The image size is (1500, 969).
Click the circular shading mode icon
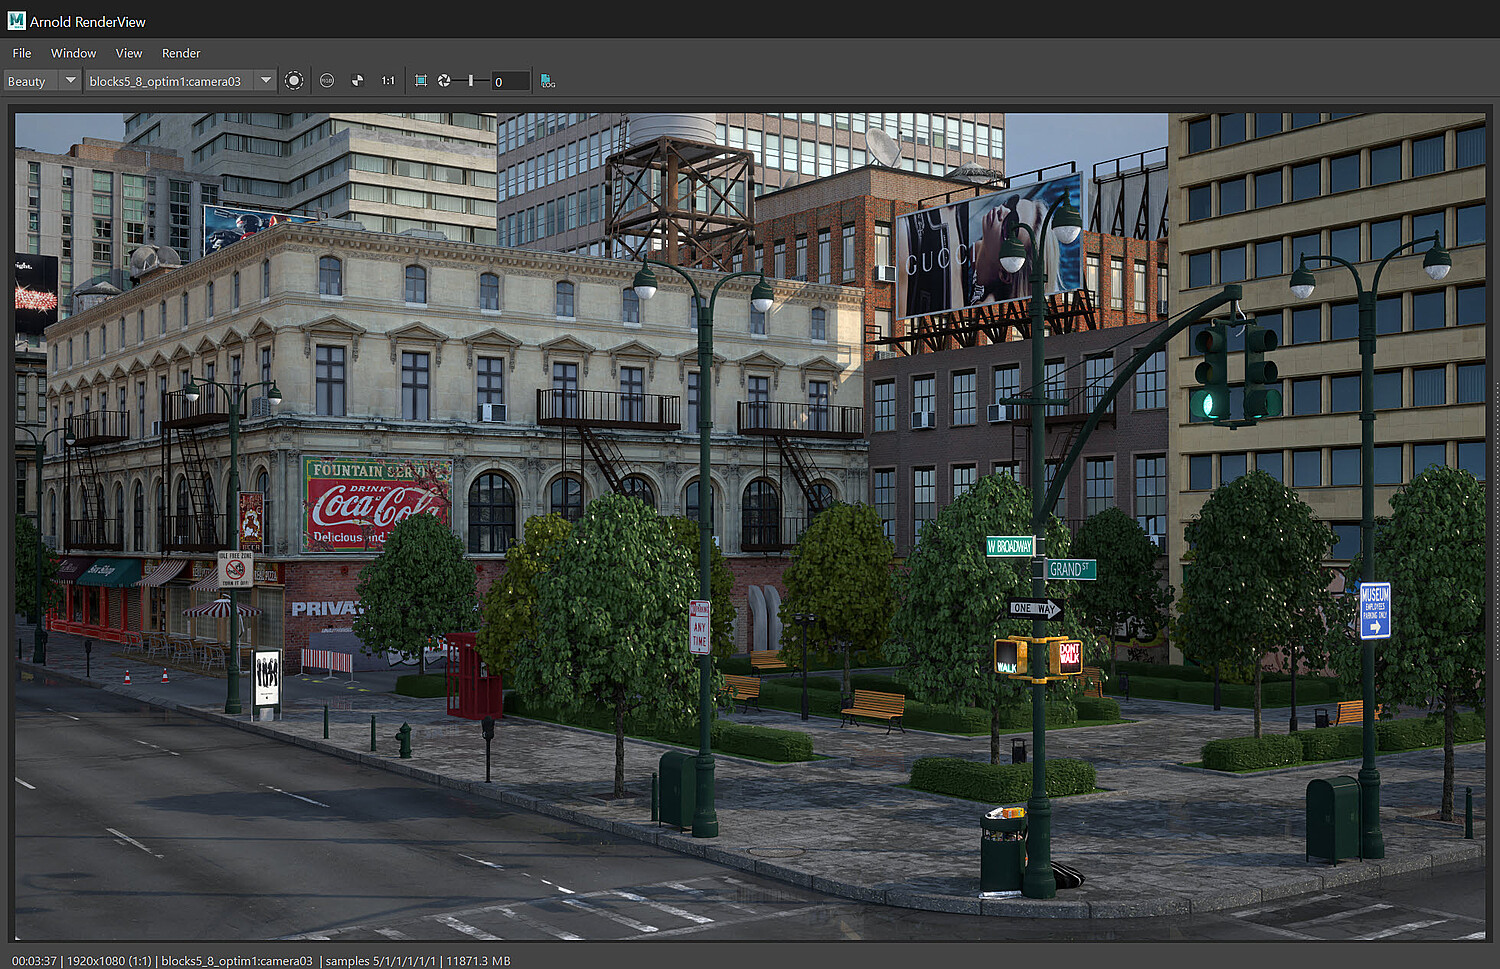point(294,81)
